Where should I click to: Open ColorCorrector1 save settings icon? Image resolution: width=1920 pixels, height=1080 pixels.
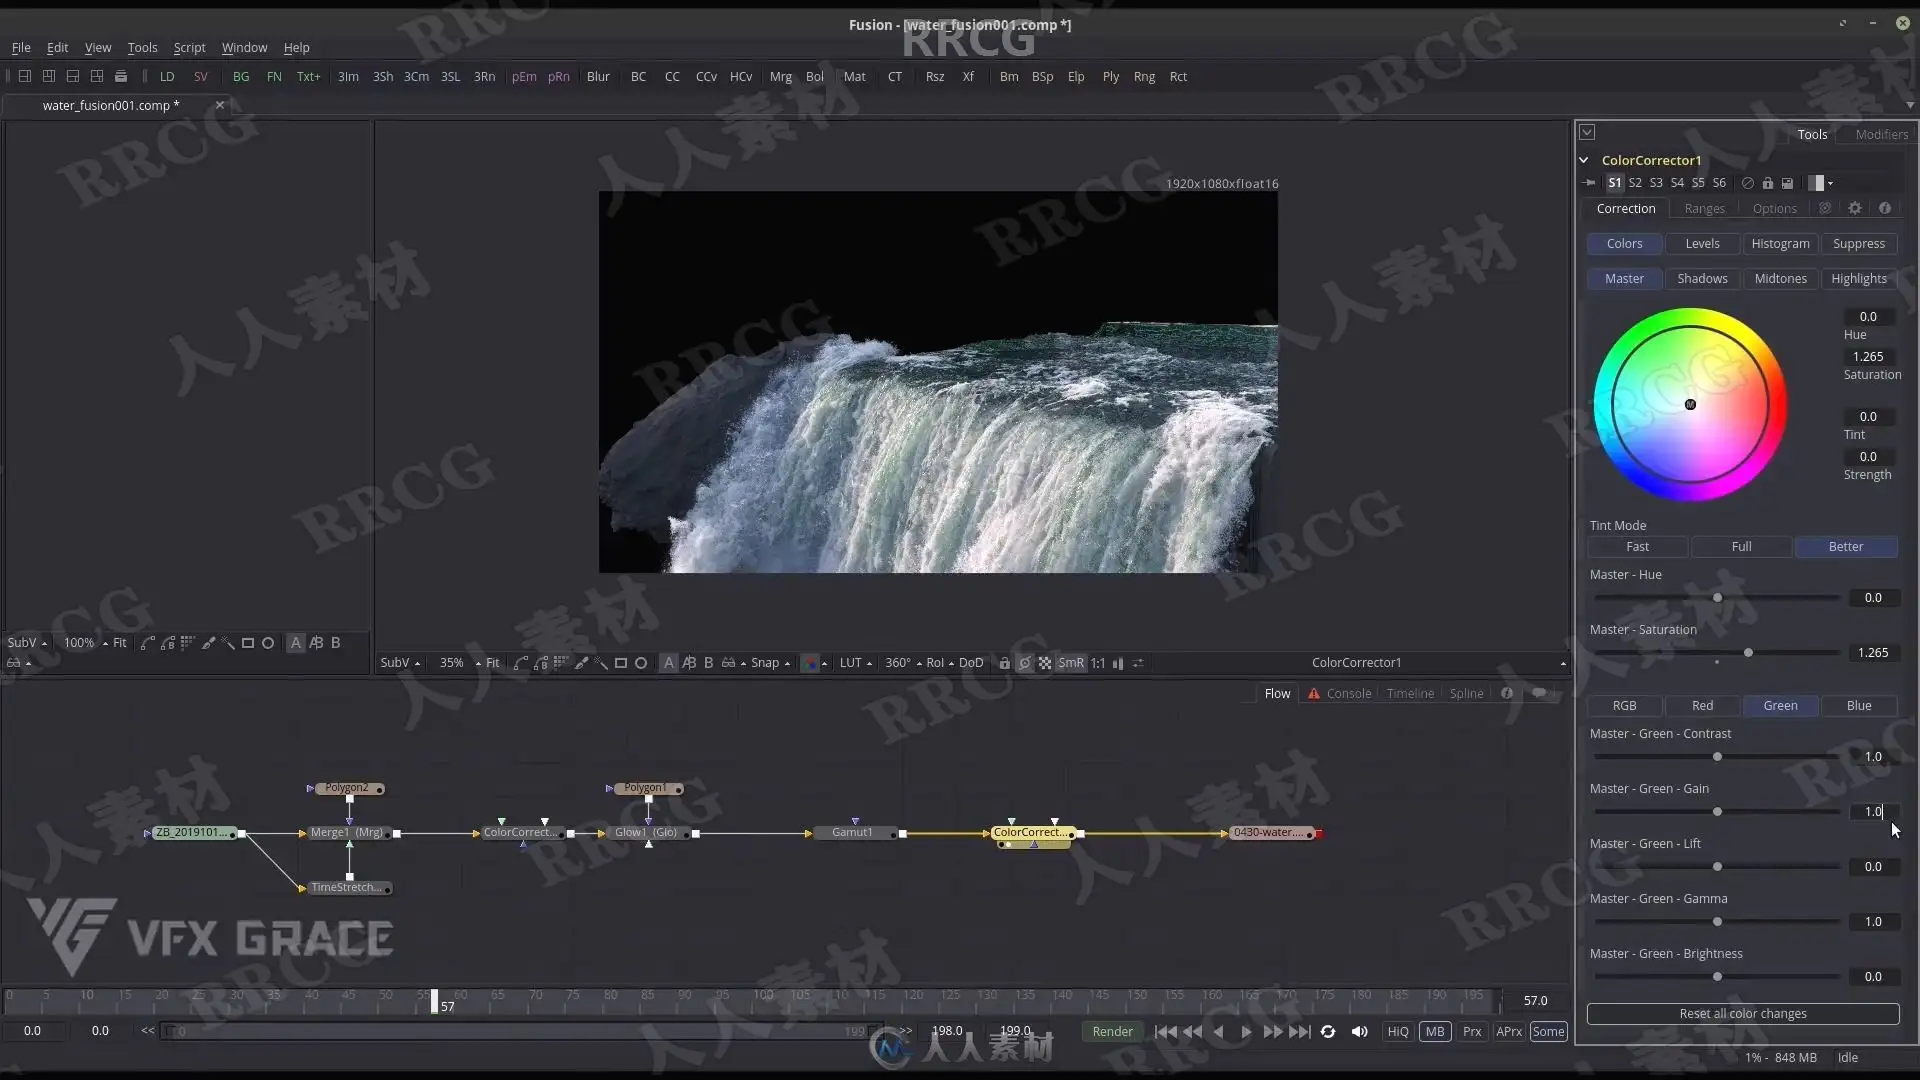click(x=1788, y=183)
